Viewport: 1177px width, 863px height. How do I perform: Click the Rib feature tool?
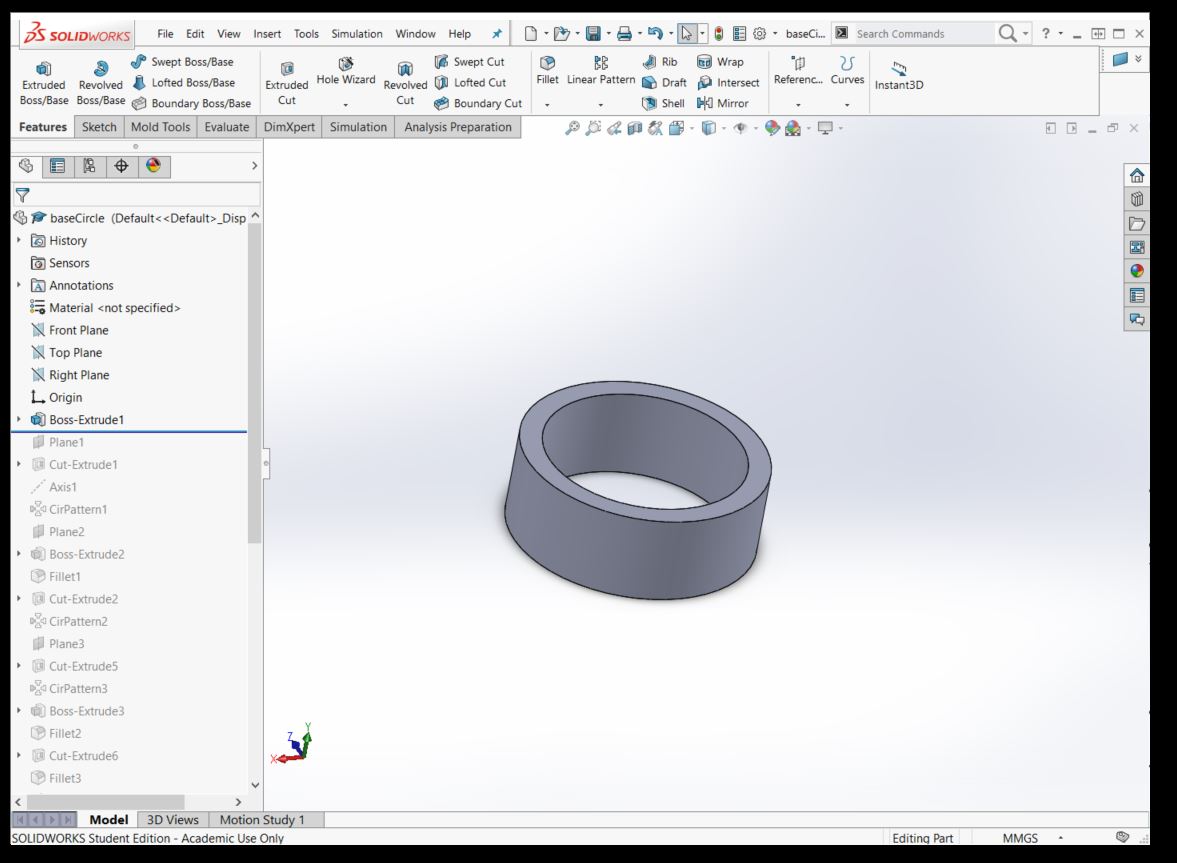click(660, 62)
